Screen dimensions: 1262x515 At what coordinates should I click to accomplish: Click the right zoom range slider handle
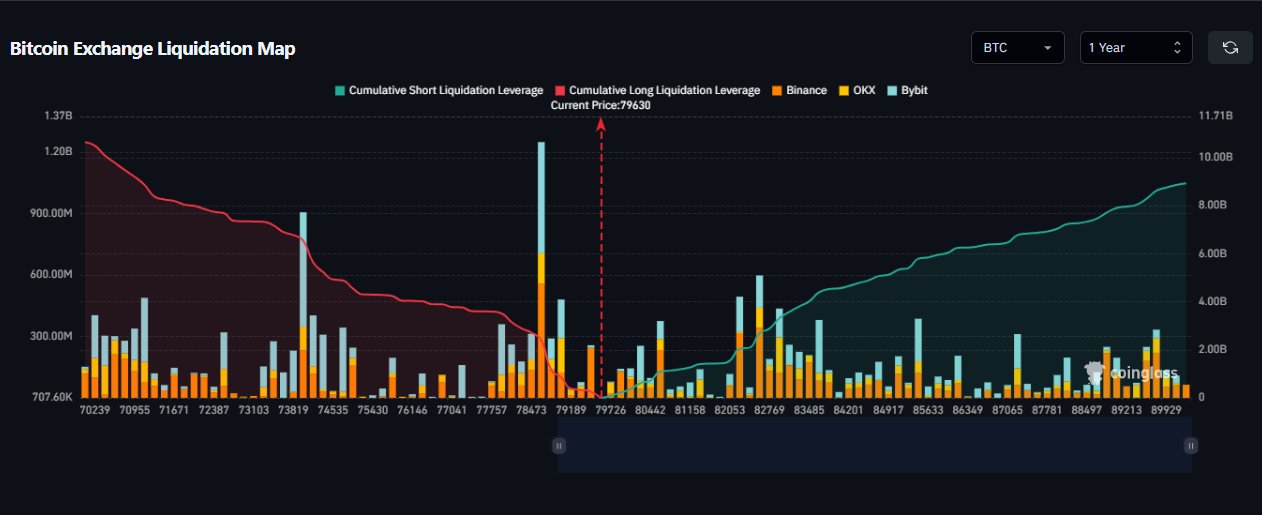[1190, 445]
